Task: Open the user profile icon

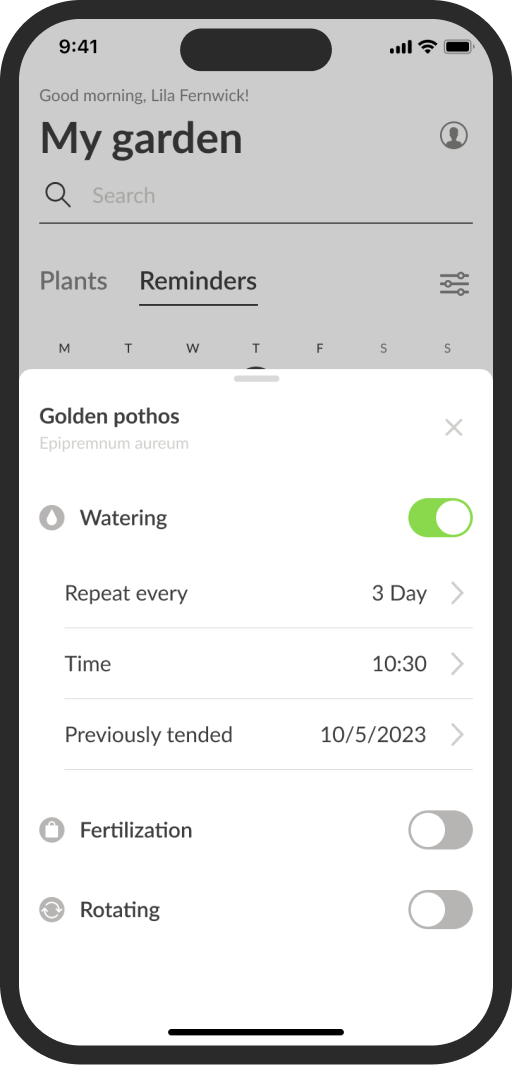Action: (x=454, y=135)
